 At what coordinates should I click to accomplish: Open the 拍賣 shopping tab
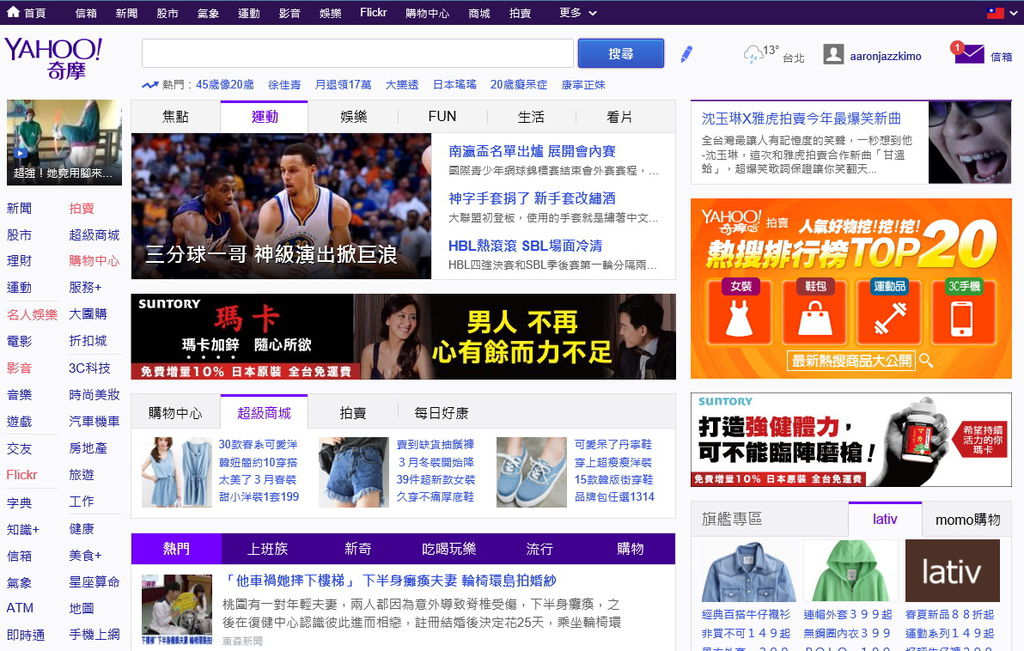point(353,413)
